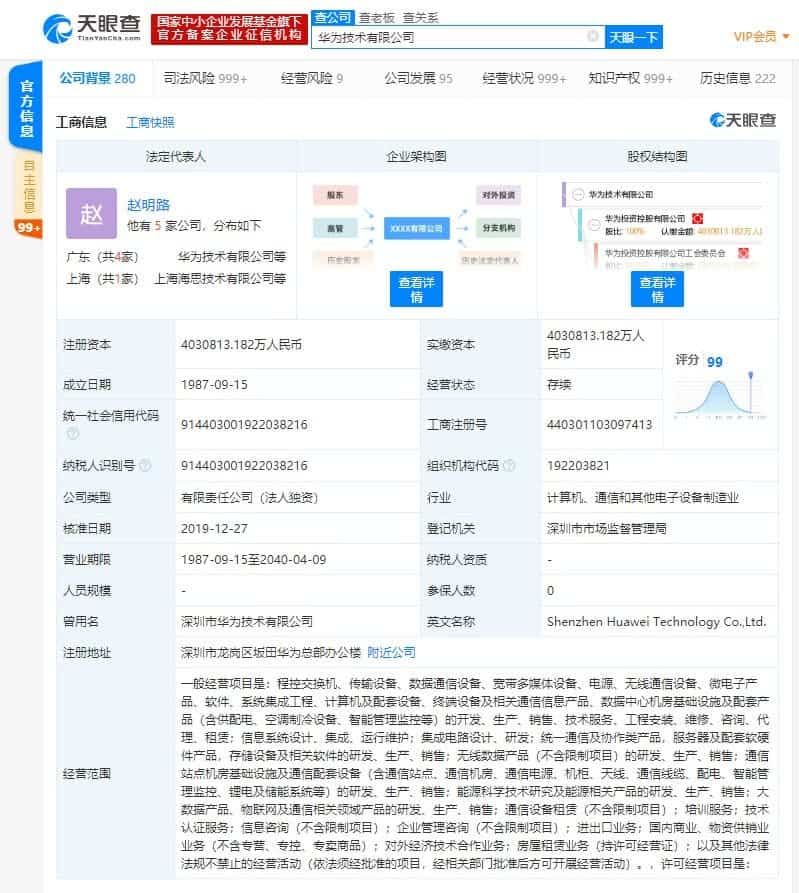
Task: Open the 公司发展 95 tab
Action: [418, 78]
